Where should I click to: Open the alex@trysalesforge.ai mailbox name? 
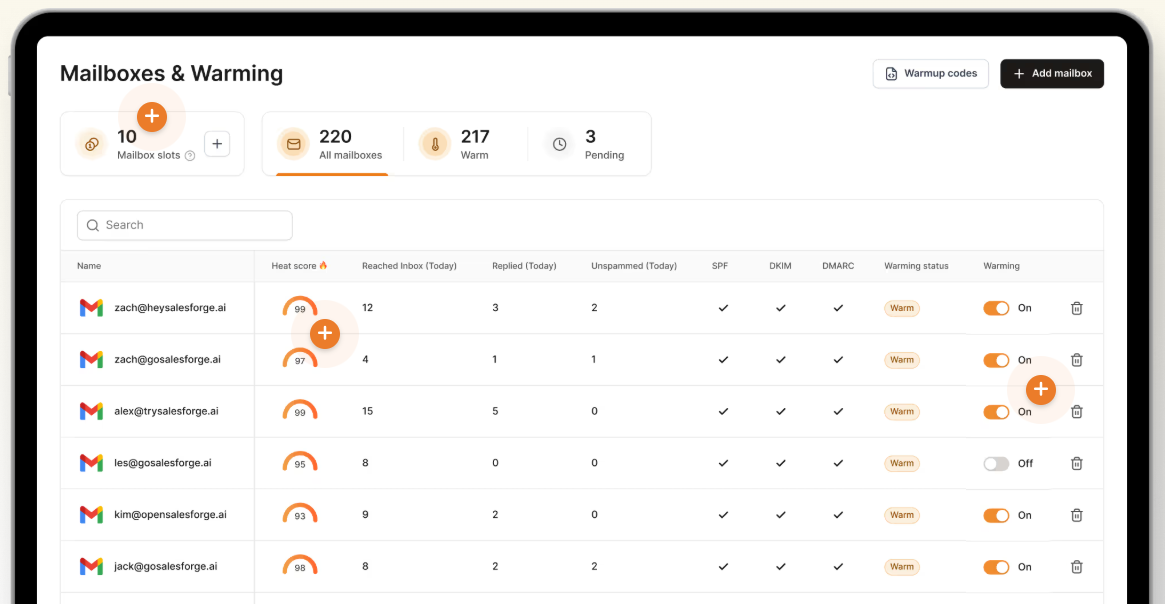[x=166, y=411]
